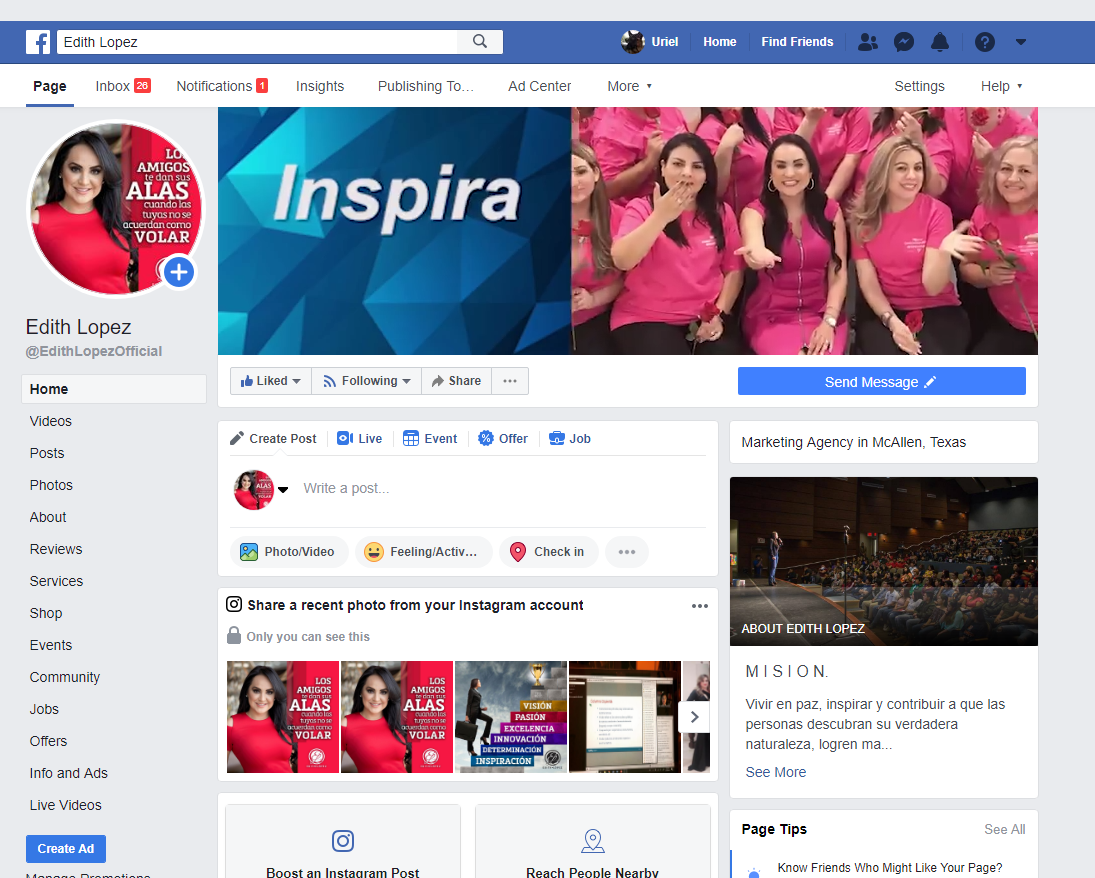The height and width of the screenshot is (878, 1095).
Task: Click the search field containing Edith Lopez
Action: 257,42
